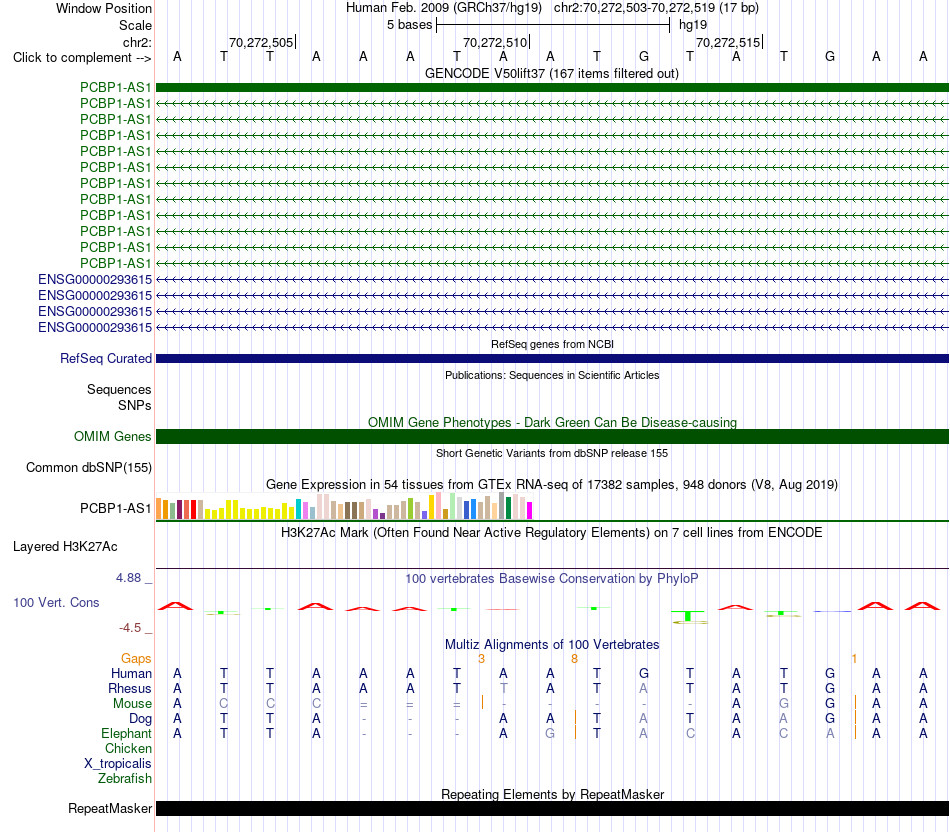Screen dimensions: 950x832
Task: Click the -4.5 lower scale value
Action: (x=130, y=628)
